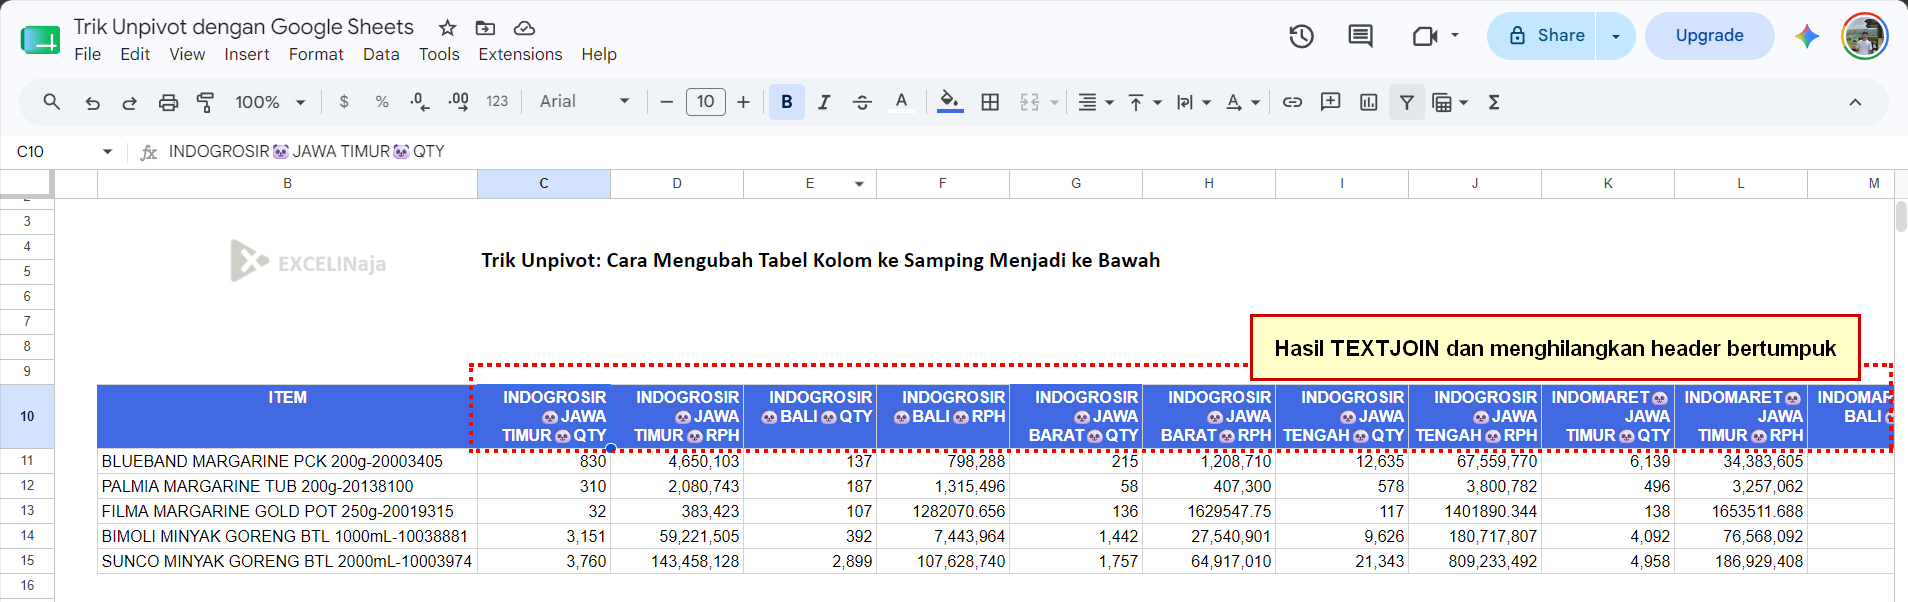Open the functions sigma menu
Viewport: 1908px width, 602px height.
click(x=1494, y=102)
